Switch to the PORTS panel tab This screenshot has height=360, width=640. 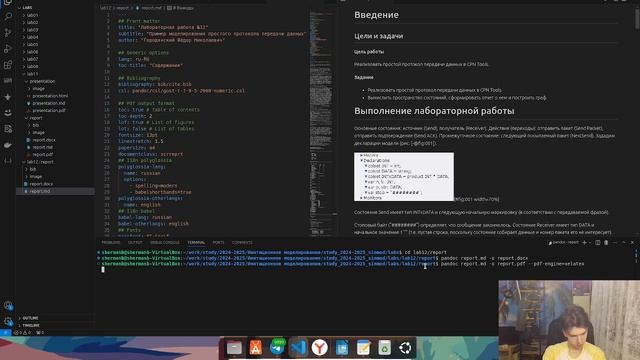tap(218, 242)
